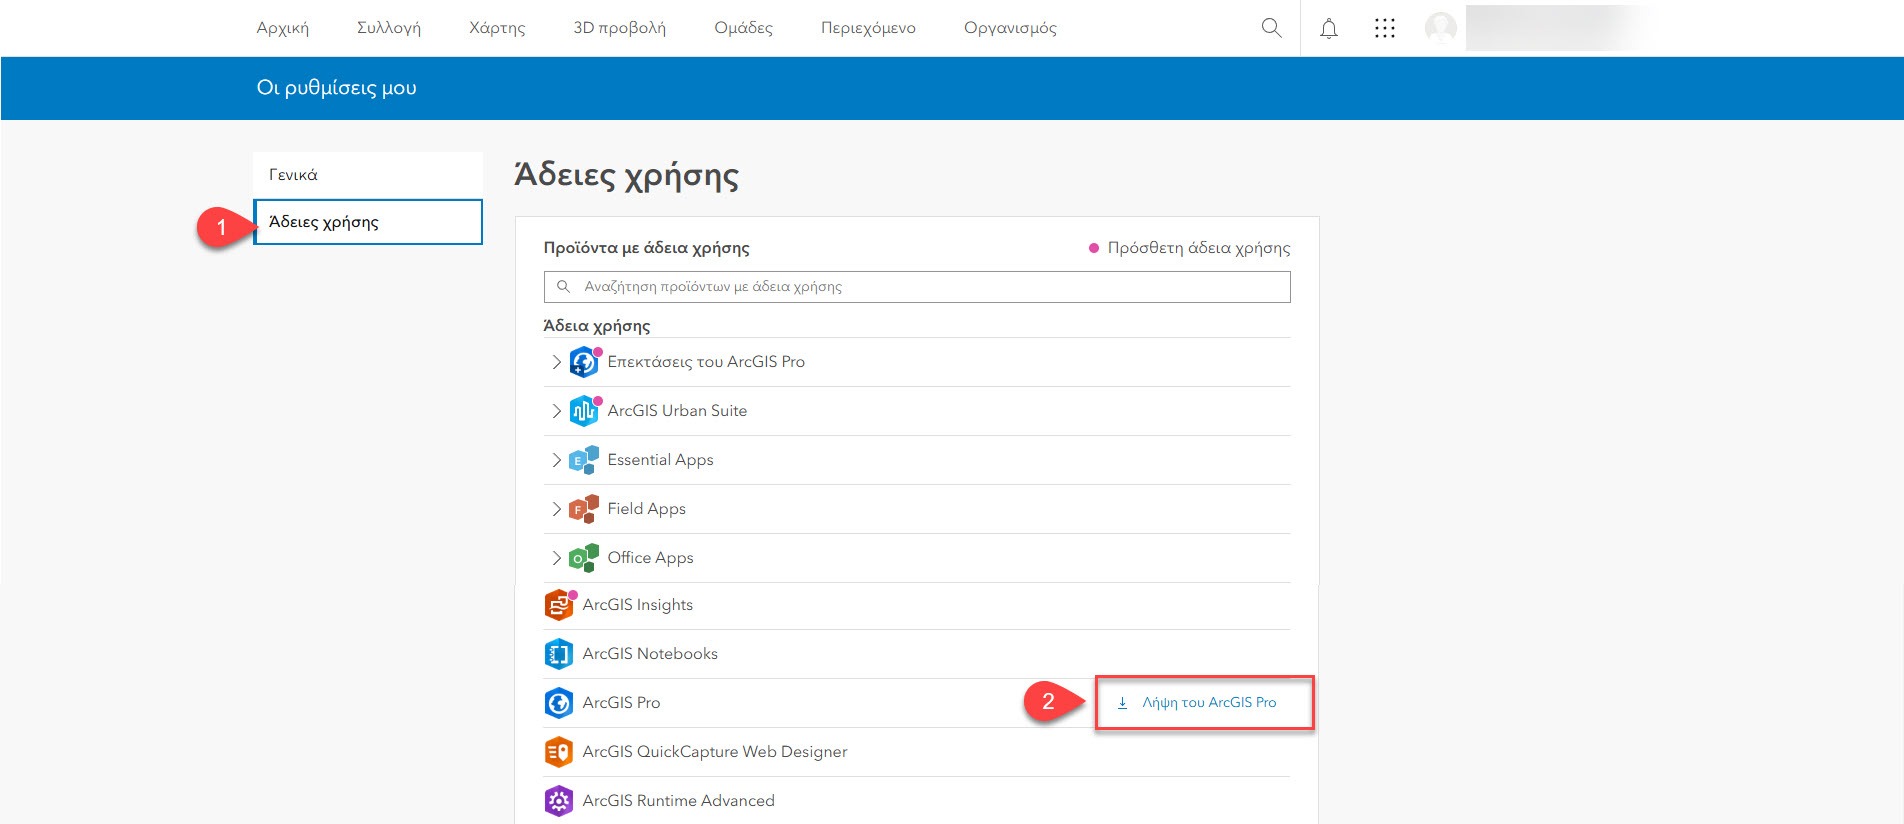Screen dimensions: 1904x824
Task: Open the search magnifier in top bar
Action: (x=1271, y=28)
